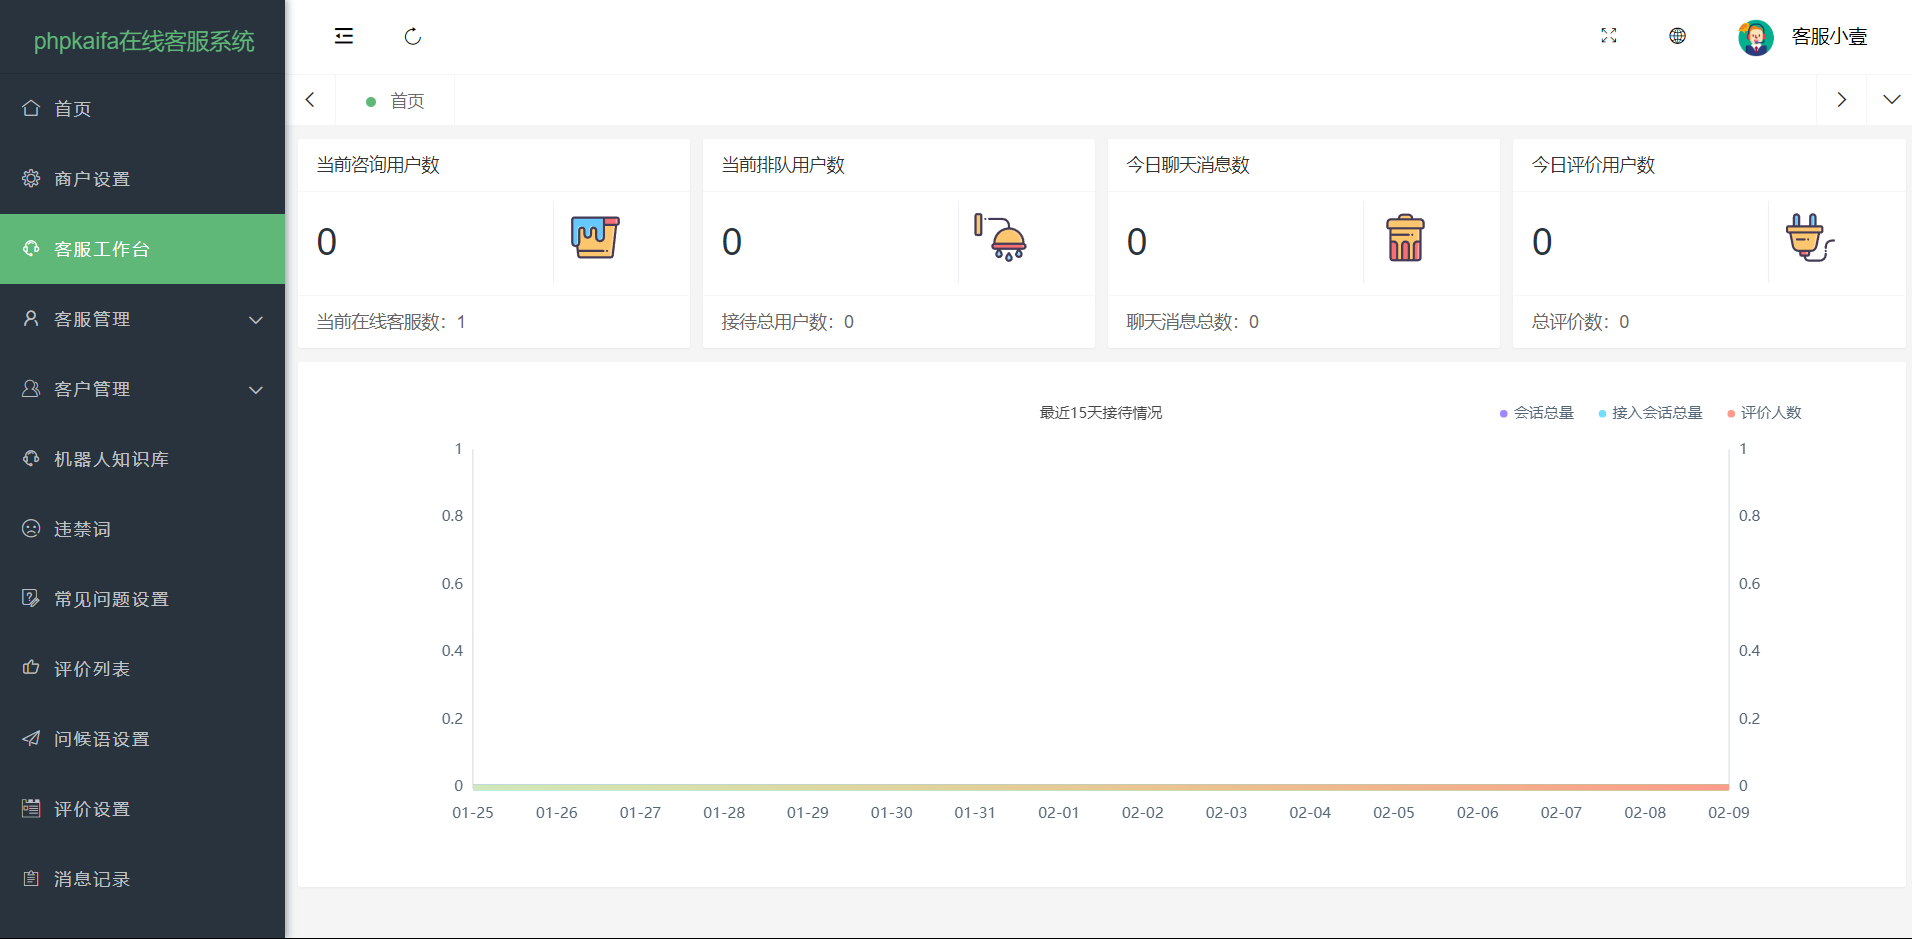This screenshot has width=1912, height=939.
Task: Expand the 客户管理 submenu
Action: 142,389
